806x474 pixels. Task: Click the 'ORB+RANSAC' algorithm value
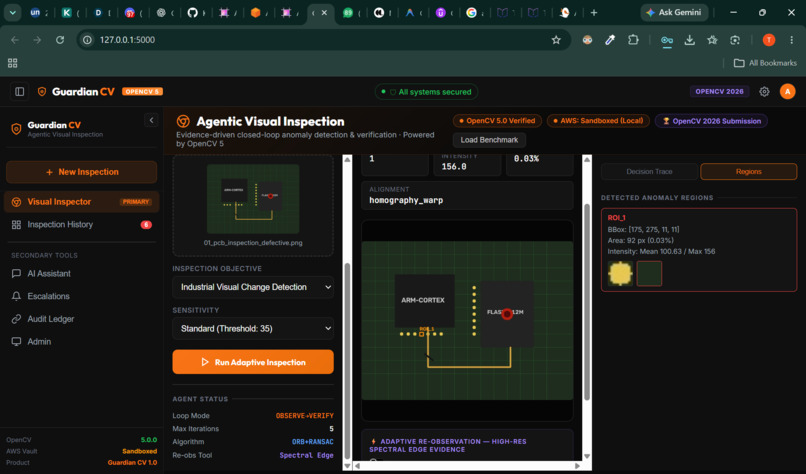(313, 442)
